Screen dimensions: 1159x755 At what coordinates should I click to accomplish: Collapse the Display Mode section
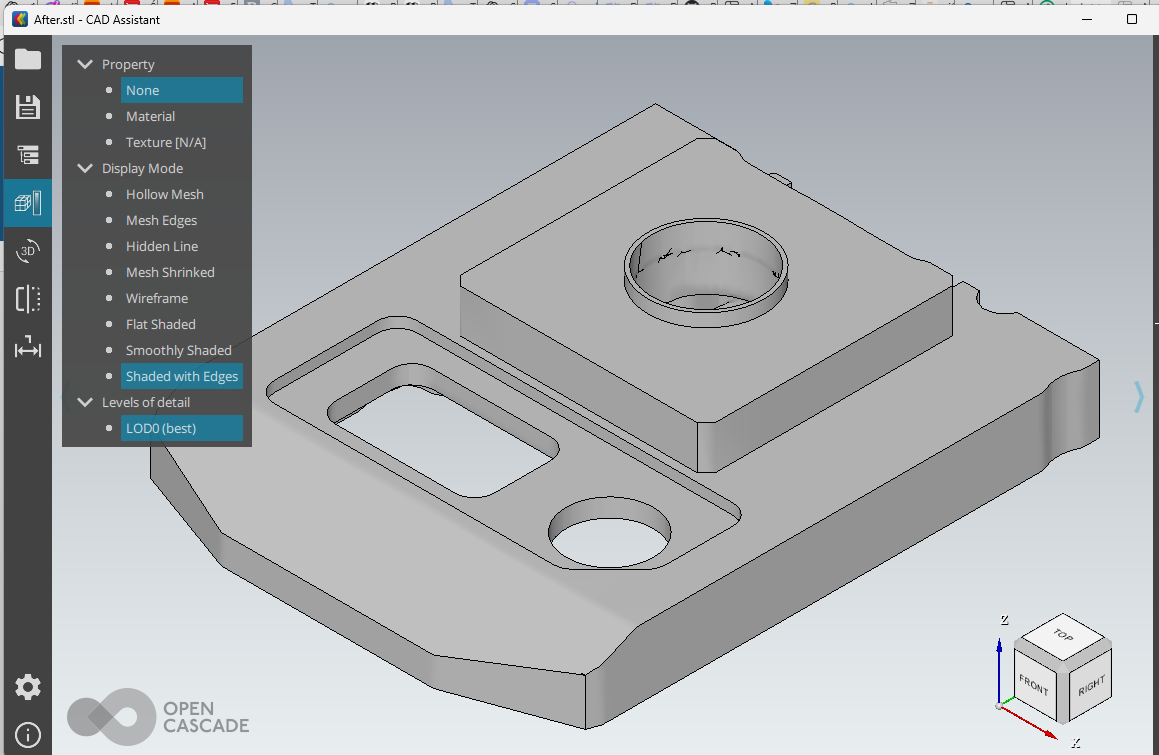click(x=85, y=168)
